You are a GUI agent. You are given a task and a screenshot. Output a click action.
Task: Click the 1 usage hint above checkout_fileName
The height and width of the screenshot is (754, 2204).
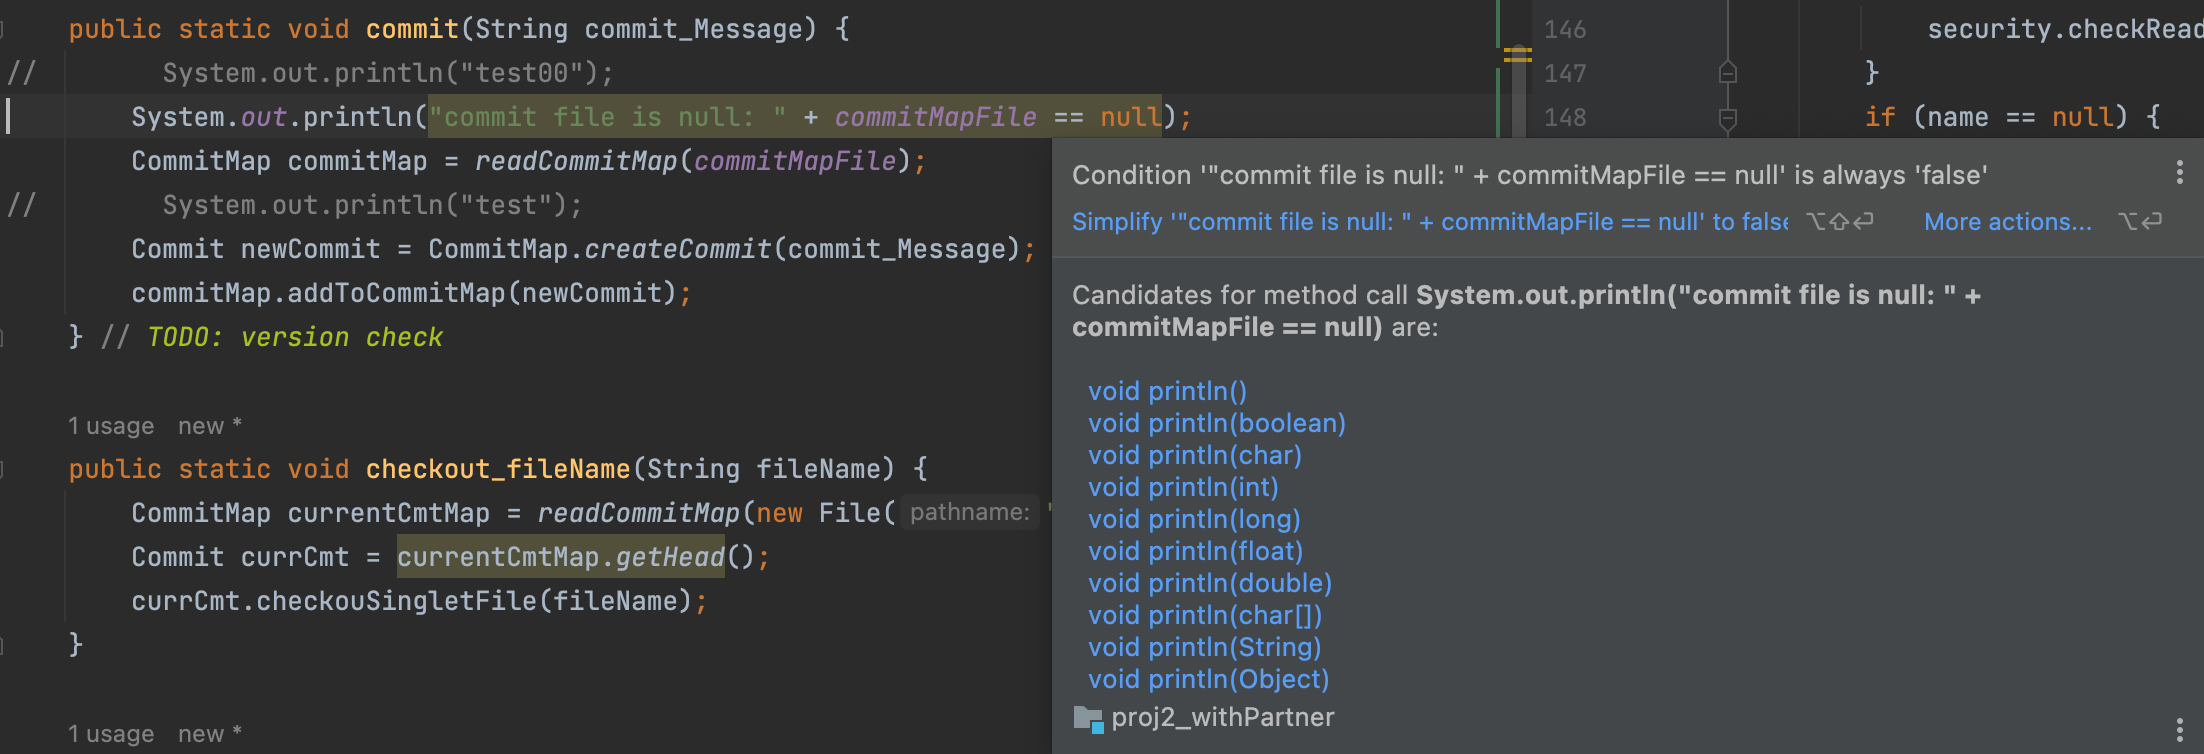pyautogui.click(x=111, y=426)
